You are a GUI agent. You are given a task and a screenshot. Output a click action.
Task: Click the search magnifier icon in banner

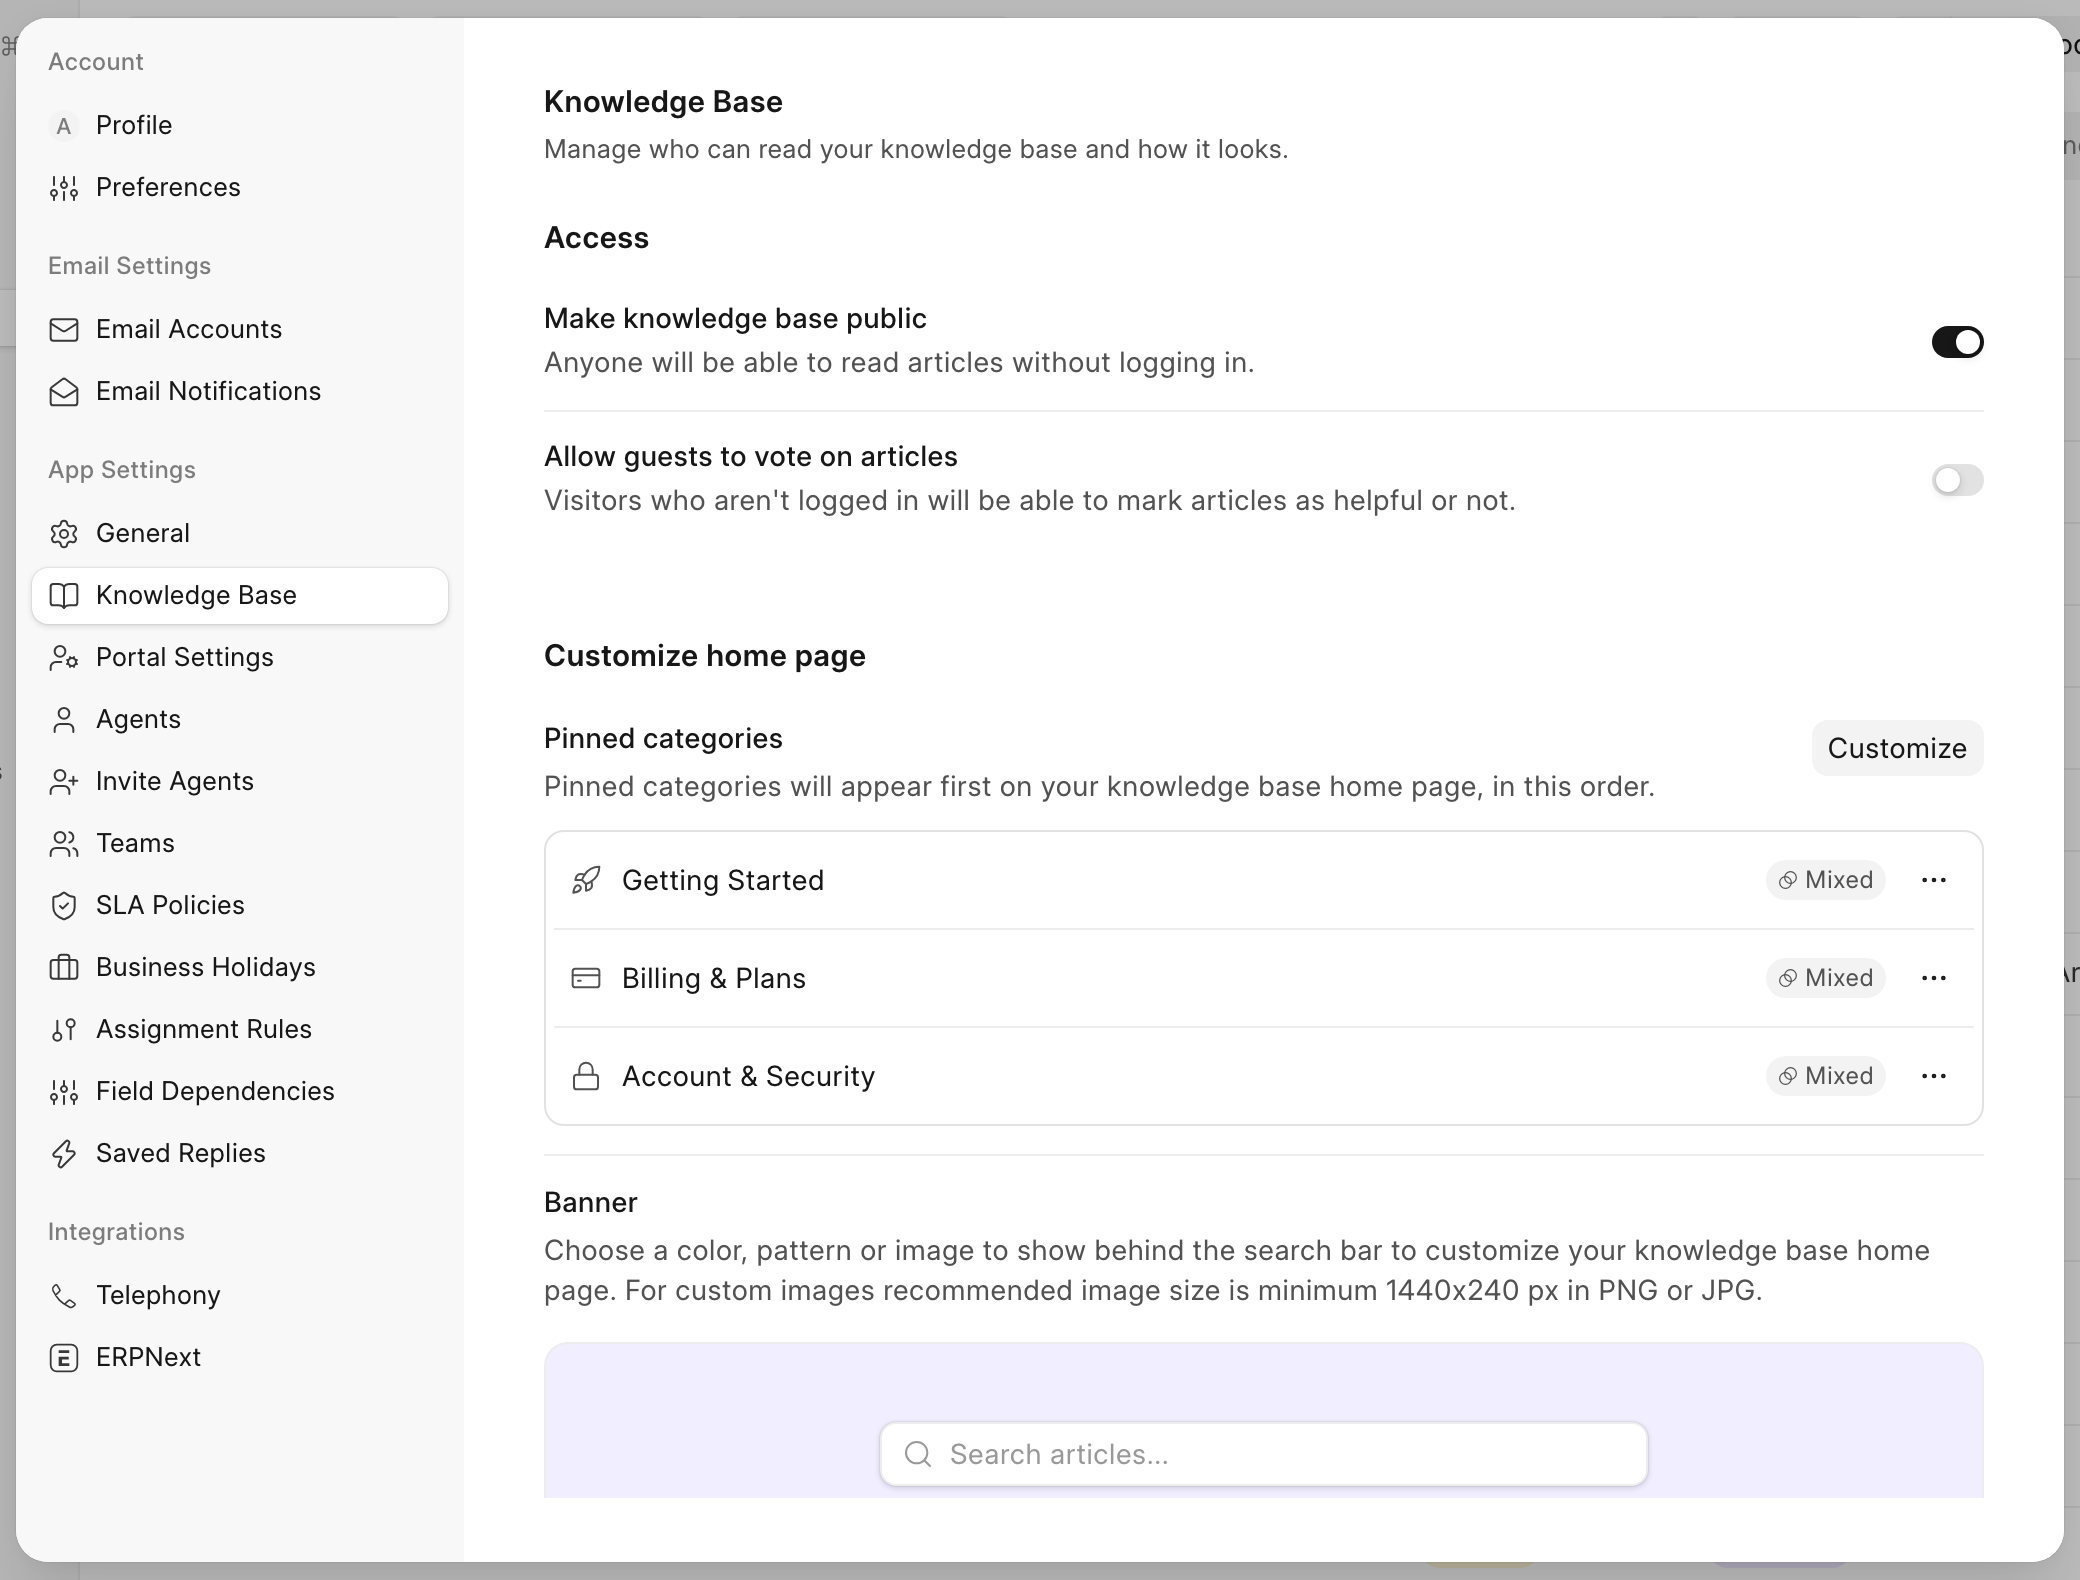coord(917,1454)
